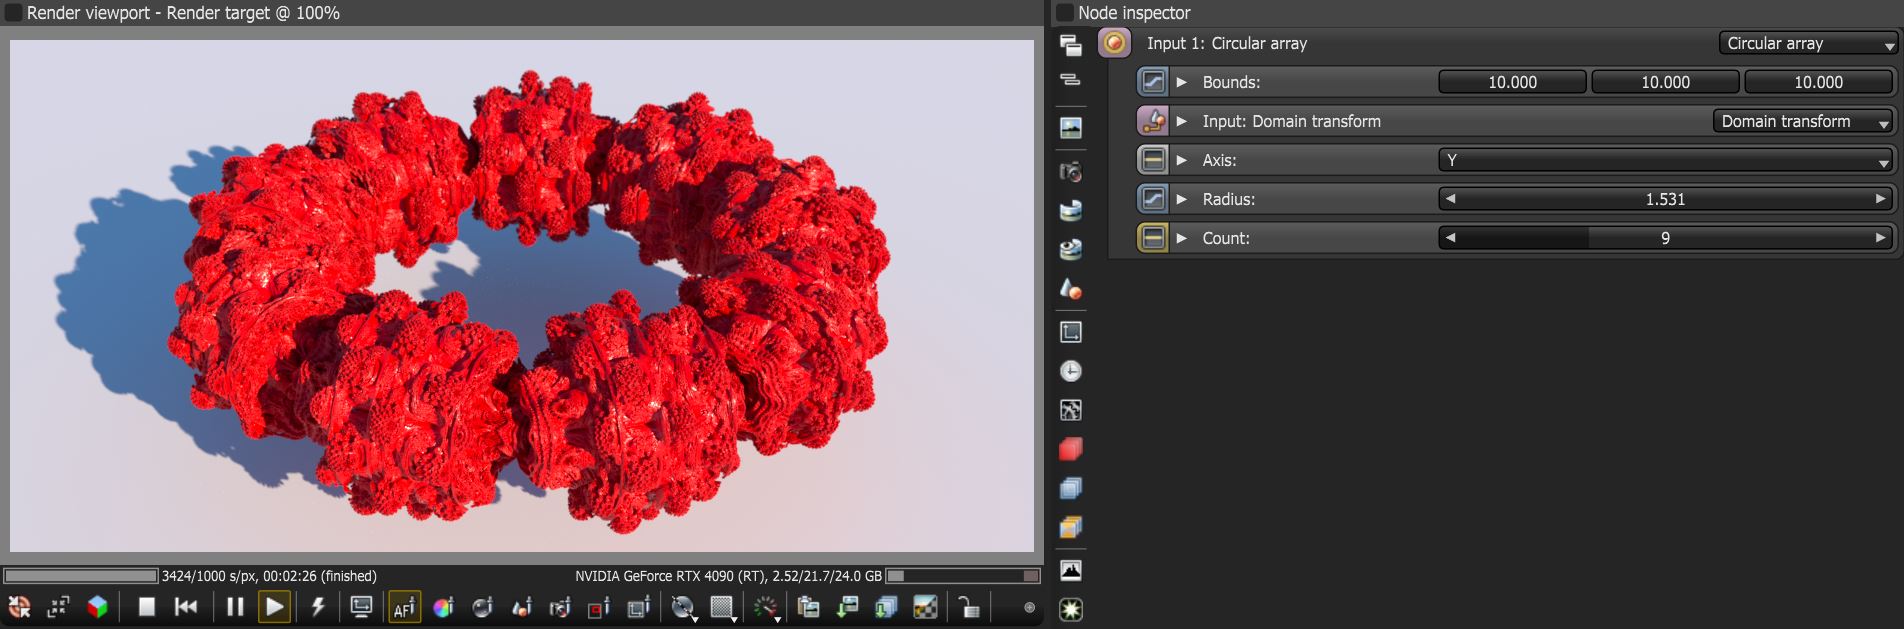Stop the render with the stop button
The image size is (1904, 629).
tap(146, 607)
